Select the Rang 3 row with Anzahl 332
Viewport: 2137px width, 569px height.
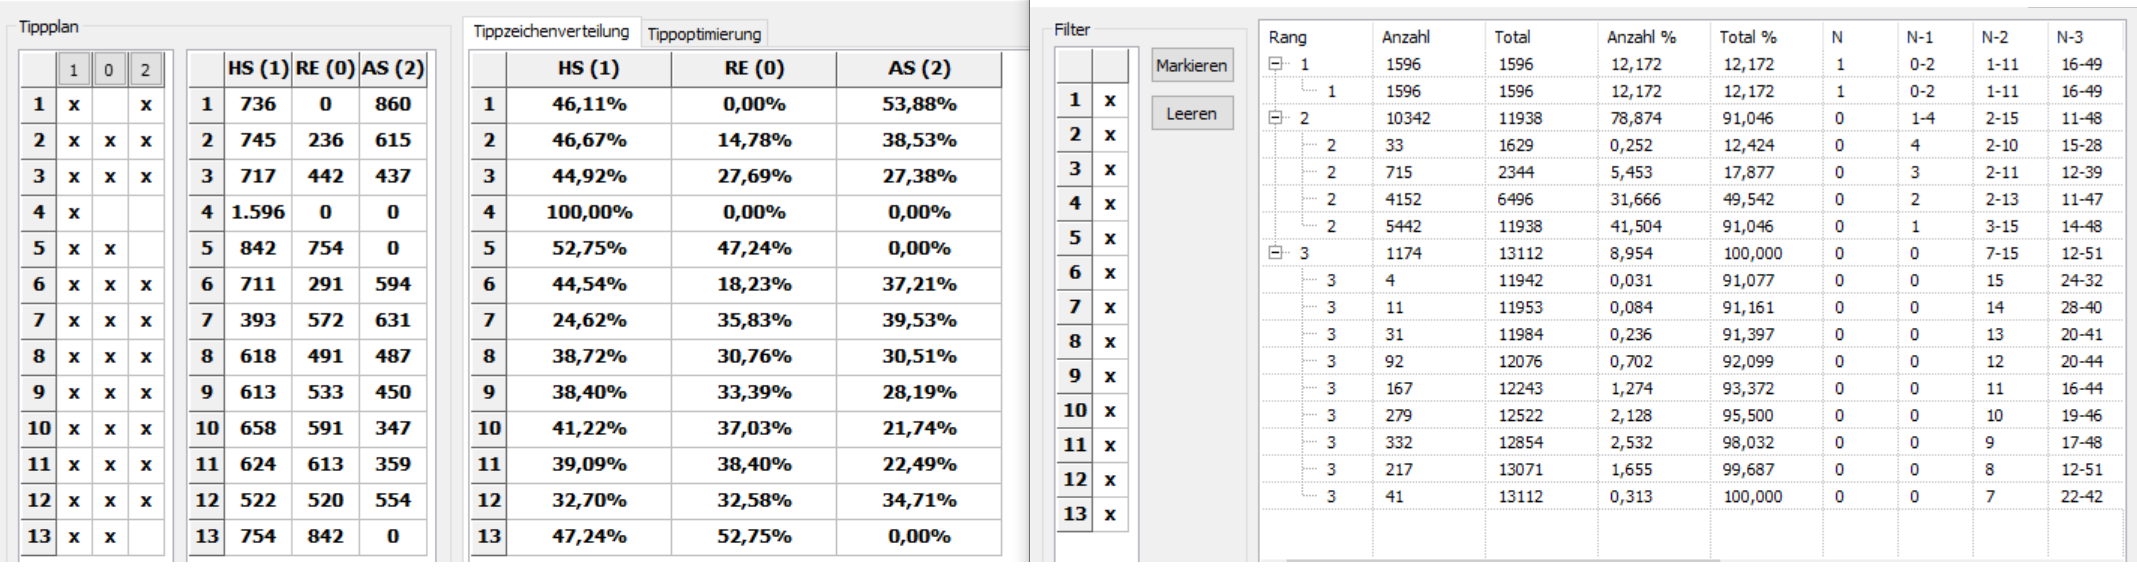tap(1690, 442)
